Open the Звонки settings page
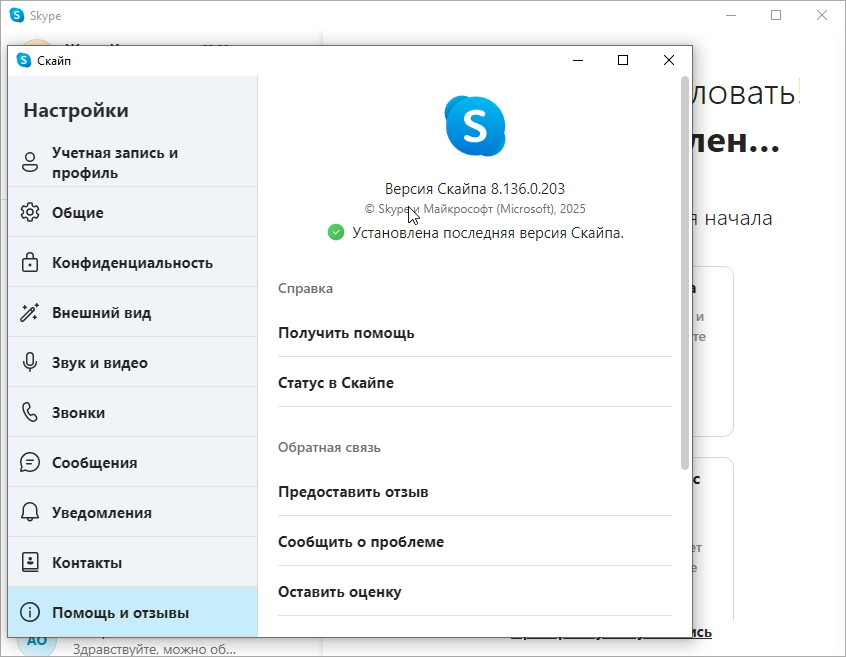Screen dimensions: 846x657 (x=133, y=412)
